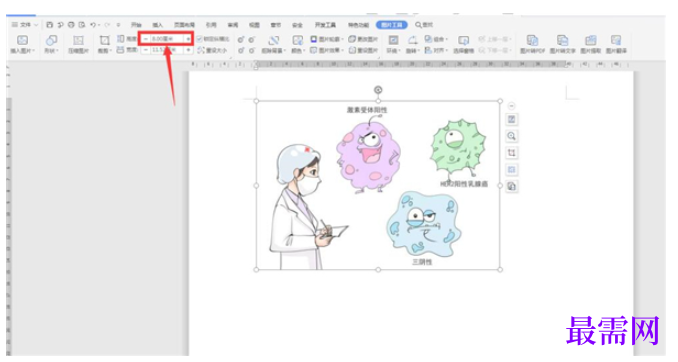Click the Decrease Brightness icon

(x=252, y=51)
